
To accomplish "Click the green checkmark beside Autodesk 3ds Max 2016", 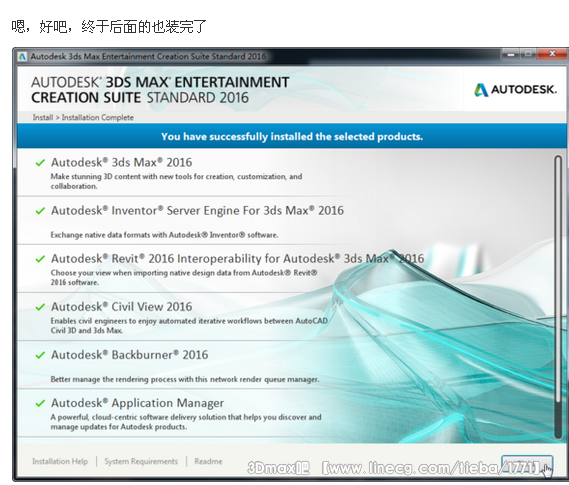I will click(x=40, y=163).
